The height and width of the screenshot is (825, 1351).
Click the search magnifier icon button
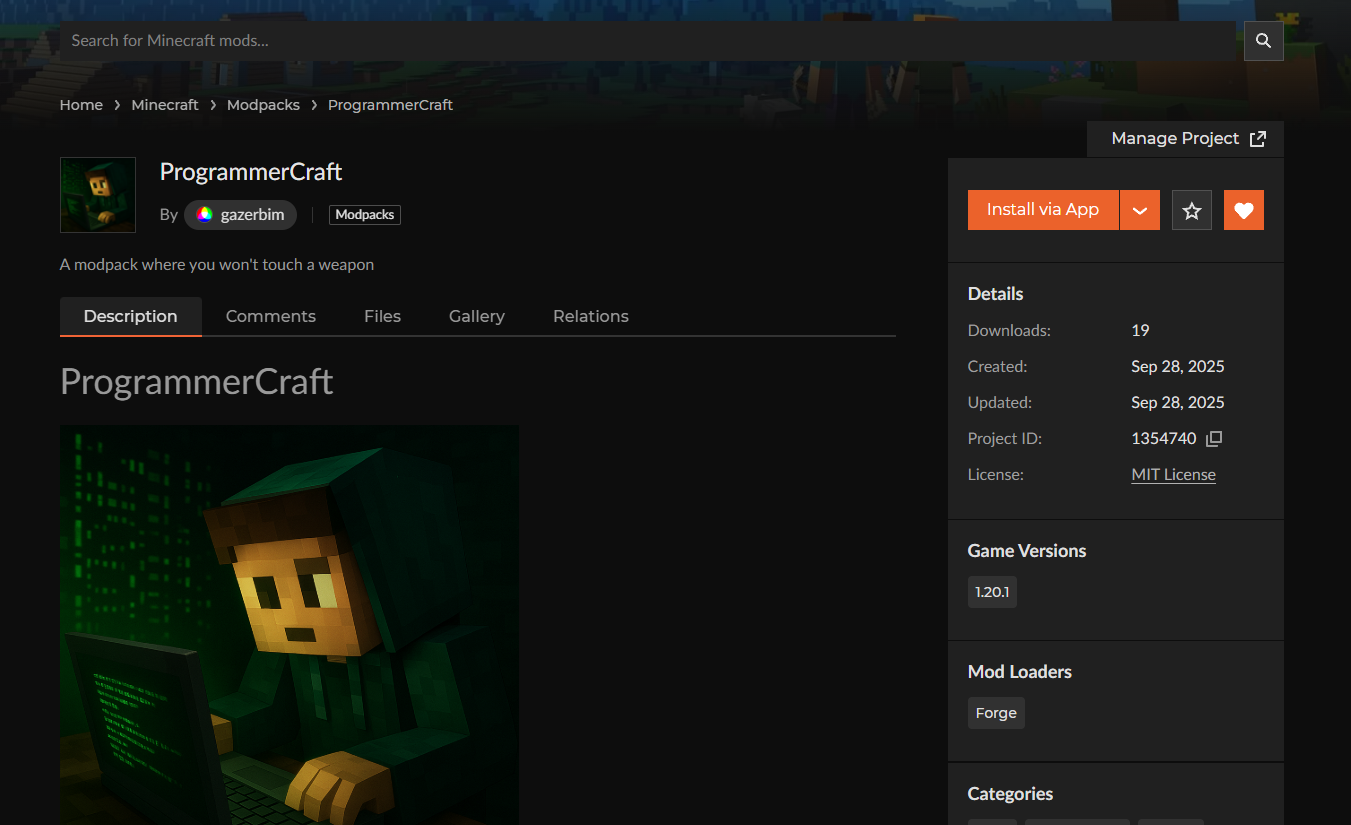point(1263,41)
